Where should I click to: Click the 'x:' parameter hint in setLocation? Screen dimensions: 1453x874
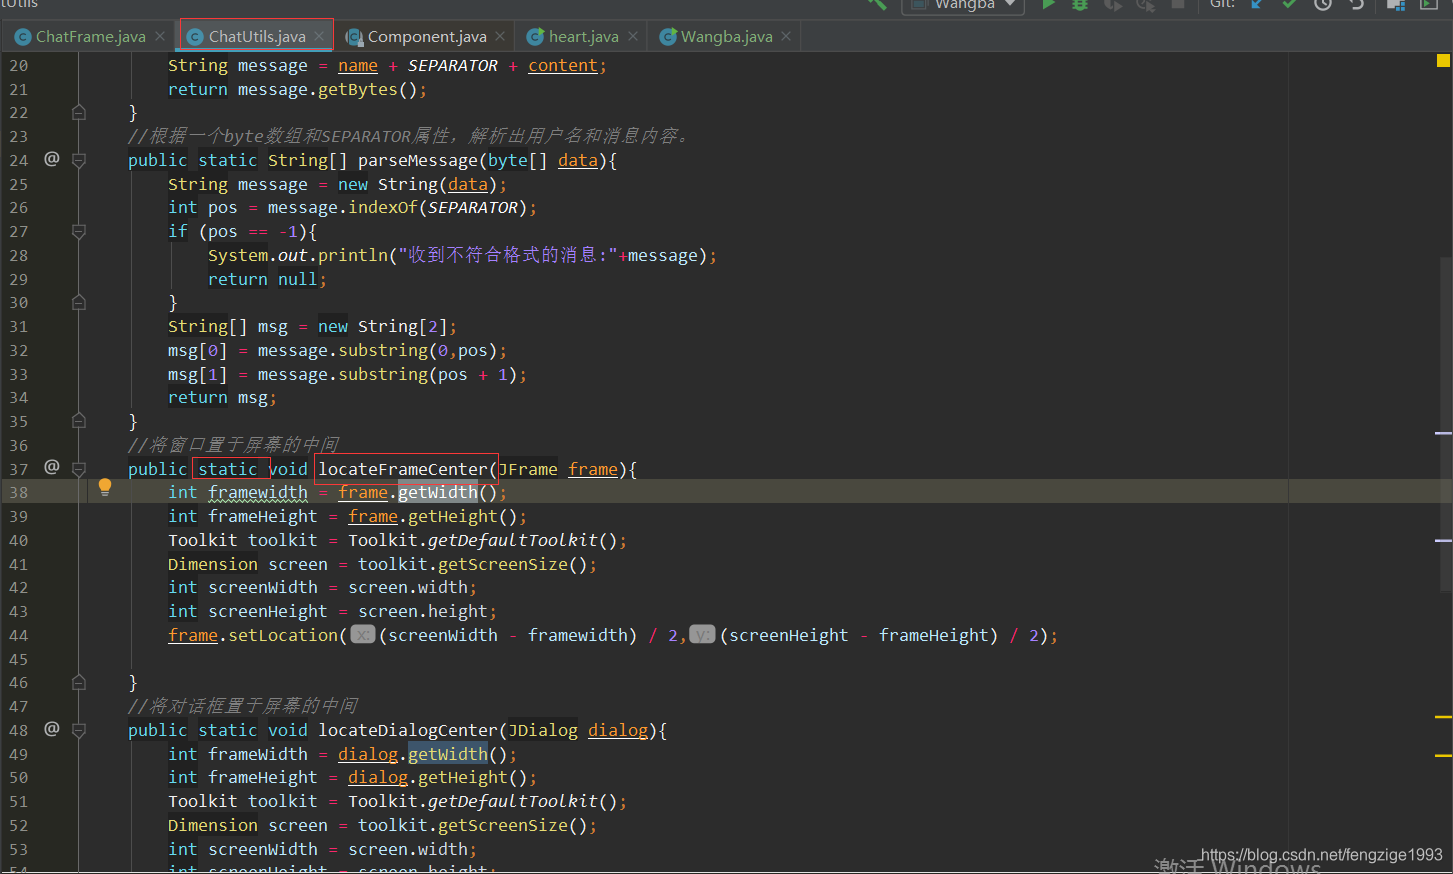click(363, 634)
